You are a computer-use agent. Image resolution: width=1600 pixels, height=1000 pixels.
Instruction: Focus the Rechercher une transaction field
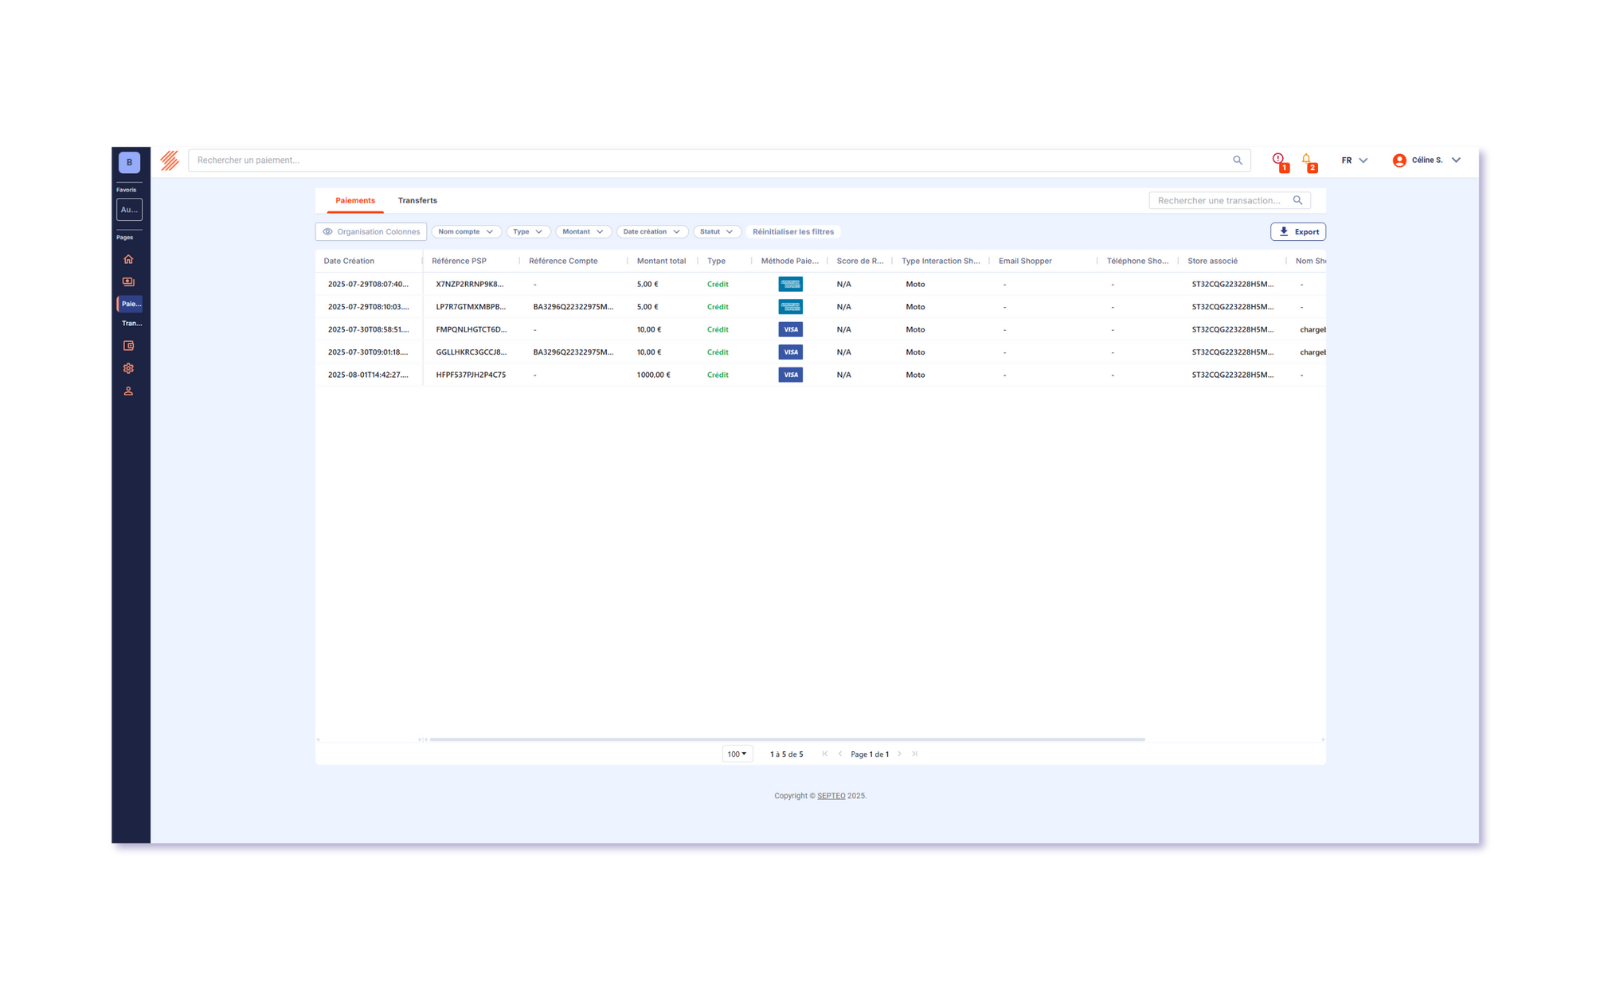1229,200
